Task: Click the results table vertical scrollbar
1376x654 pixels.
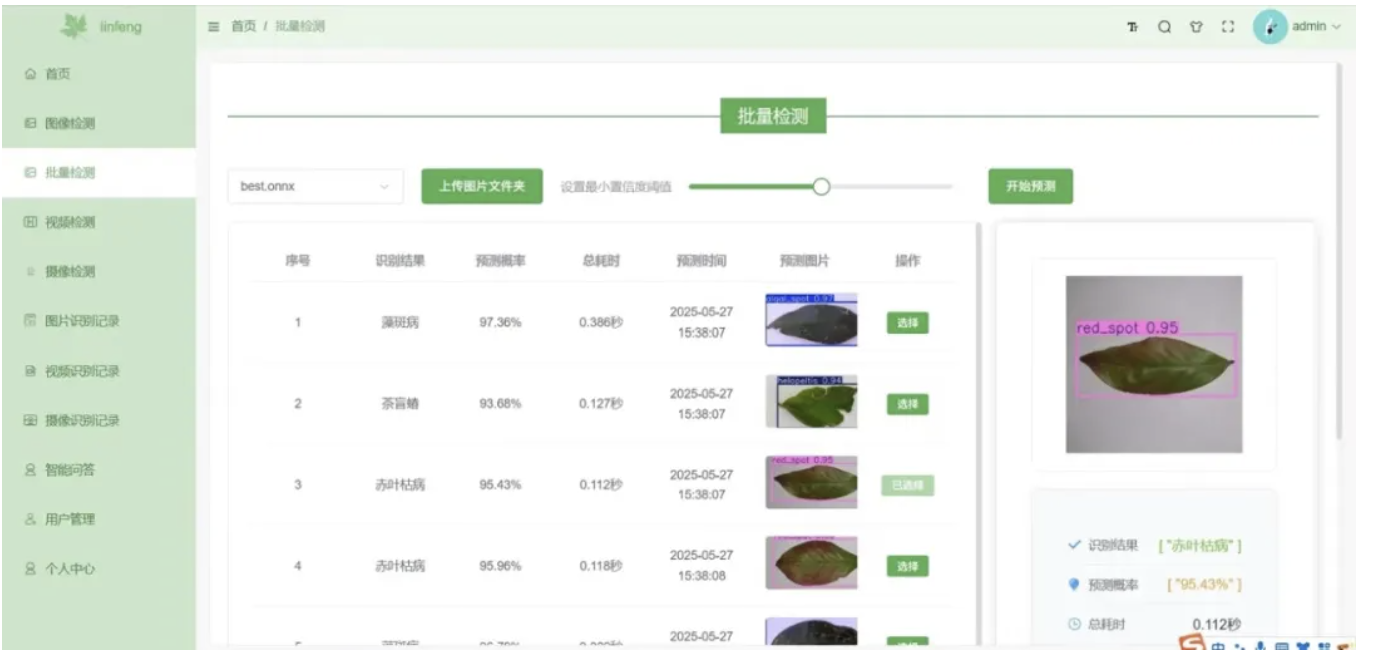Action: coord(978,435)
